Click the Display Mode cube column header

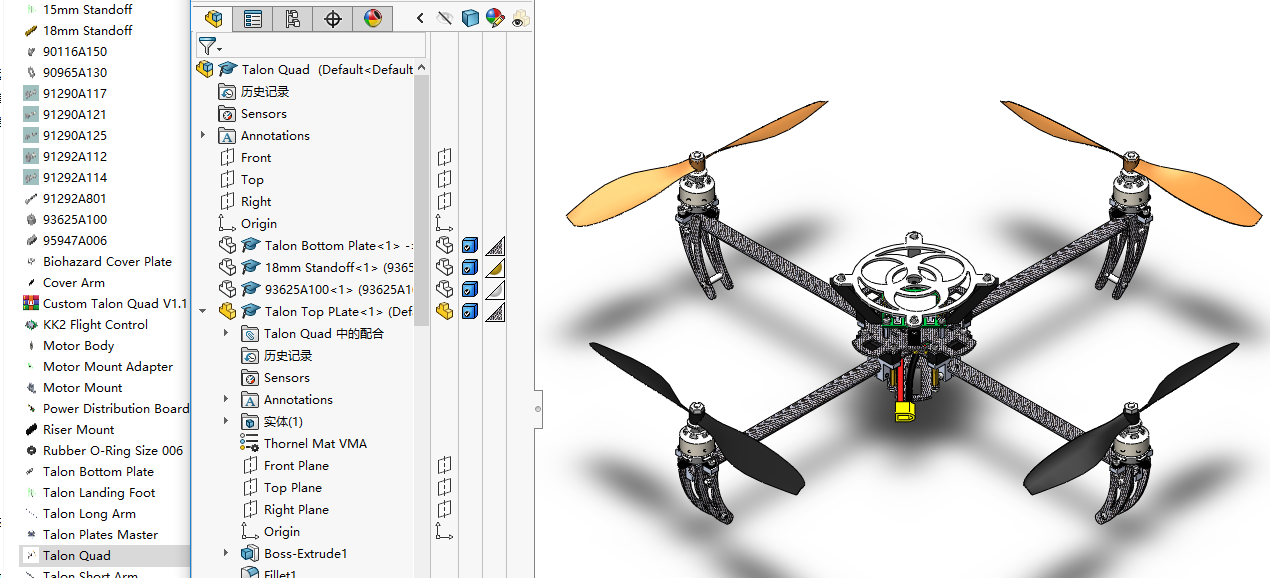(470, 18)
